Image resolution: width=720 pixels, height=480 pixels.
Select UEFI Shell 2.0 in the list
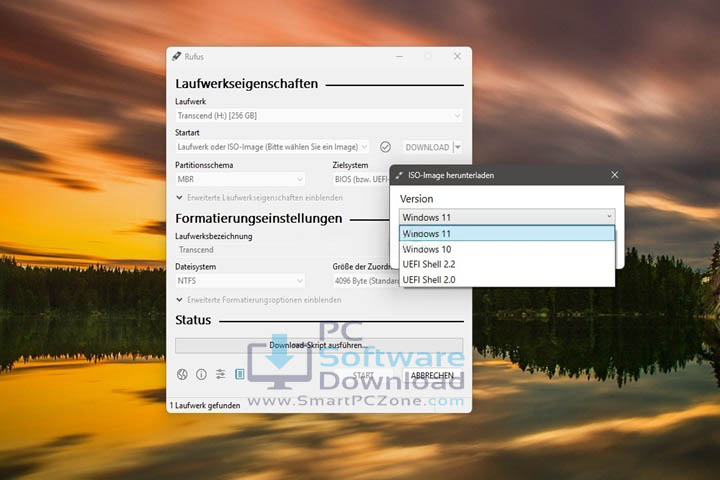pos(507,279)
